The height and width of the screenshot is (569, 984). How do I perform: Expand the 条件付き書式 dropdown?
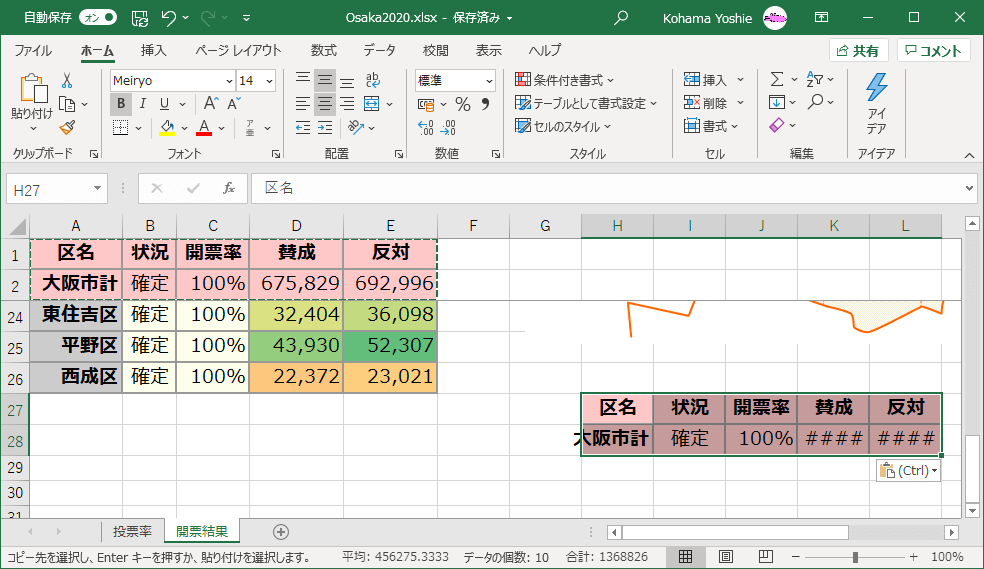pyautogui.click(x=611, y=80)
